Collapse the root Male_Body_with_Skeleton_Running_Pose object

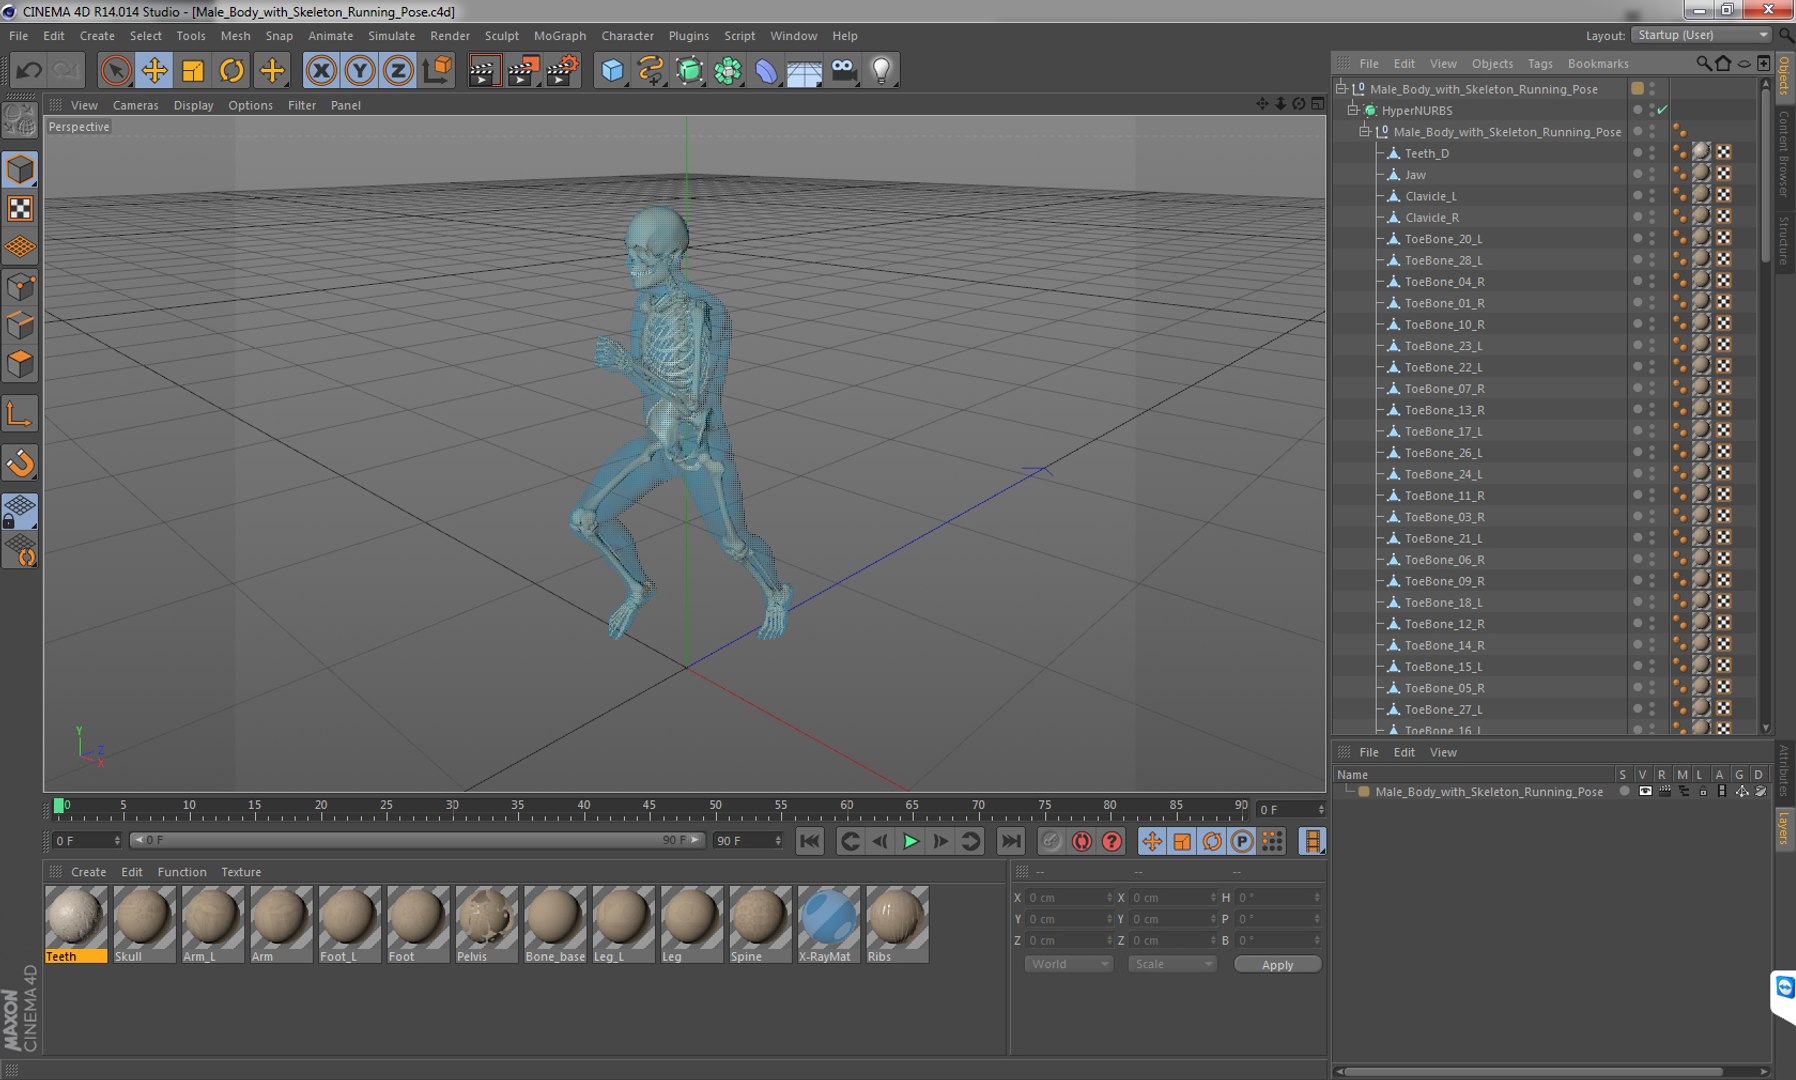point(1342,89)
